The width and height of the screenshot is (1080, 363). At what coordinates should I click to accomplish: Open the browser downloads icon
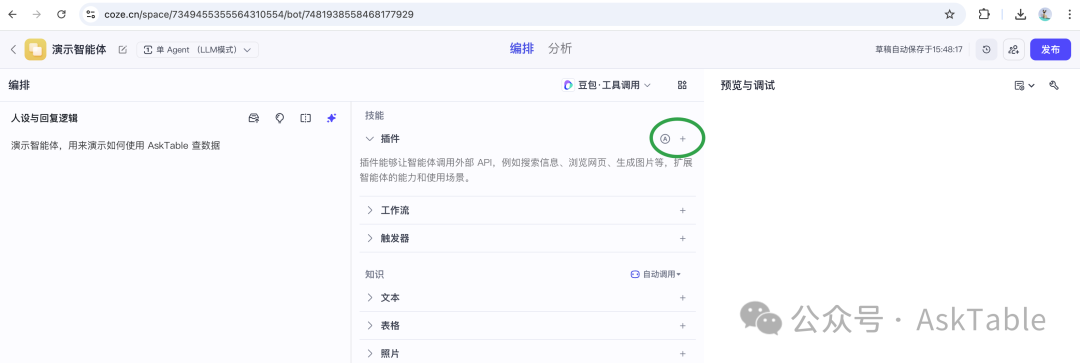click(1021, 14)
